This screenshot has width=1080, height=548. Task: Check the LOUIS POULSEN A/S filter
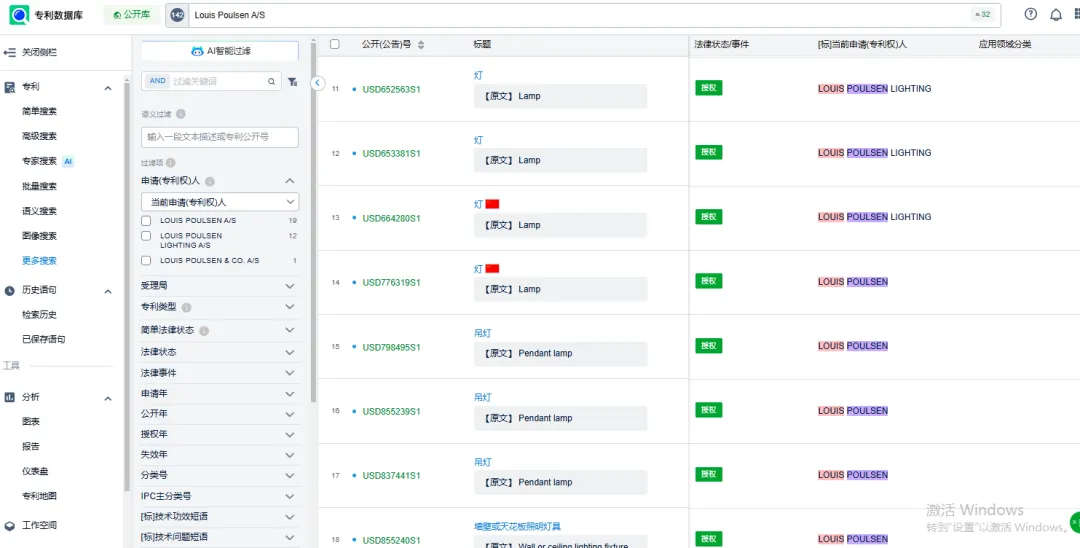146,221
